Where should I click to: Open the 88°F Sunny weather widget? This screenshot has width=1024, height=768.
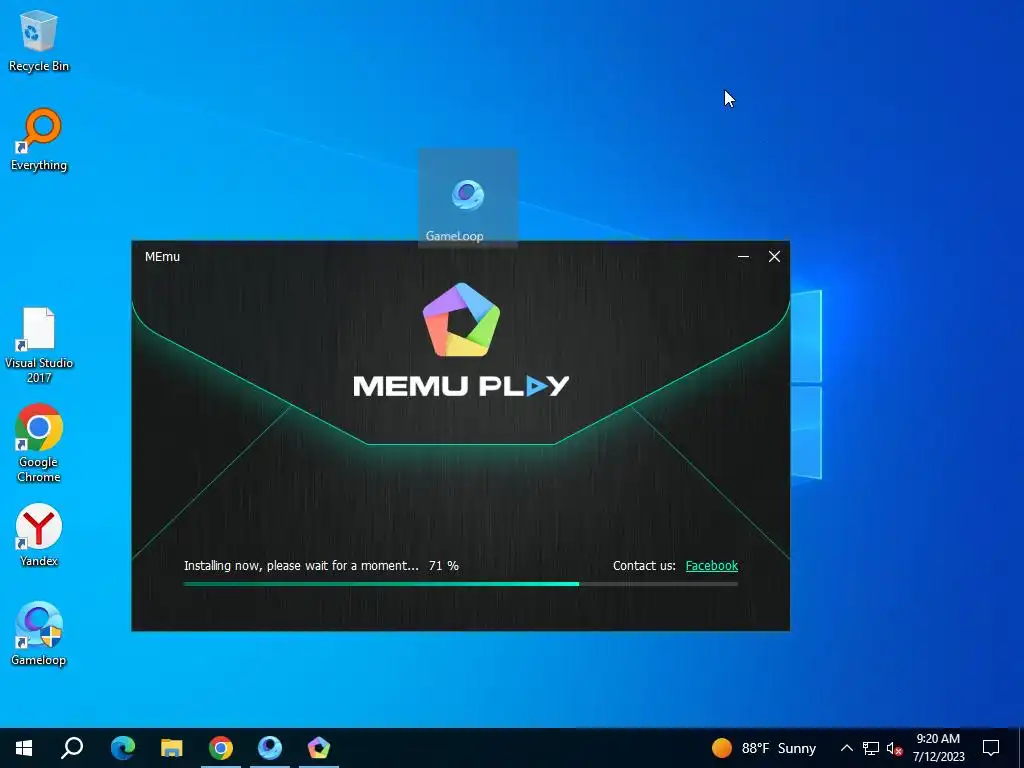click(763, 748)
